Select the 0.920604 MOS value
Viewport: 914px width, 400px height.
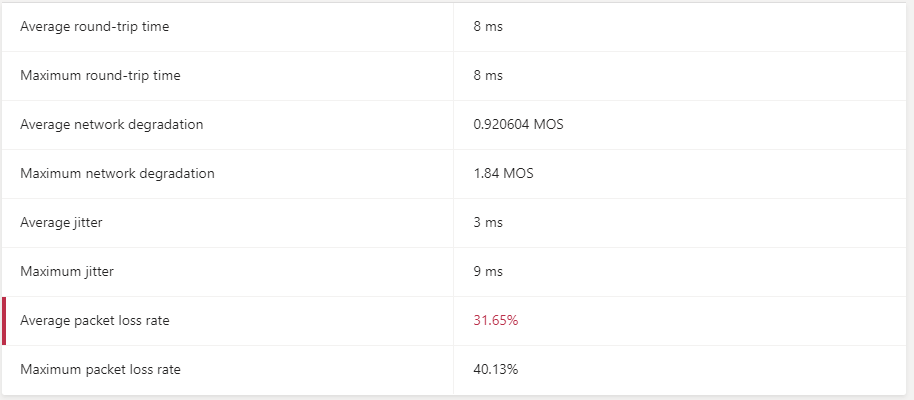coord(519,125)
